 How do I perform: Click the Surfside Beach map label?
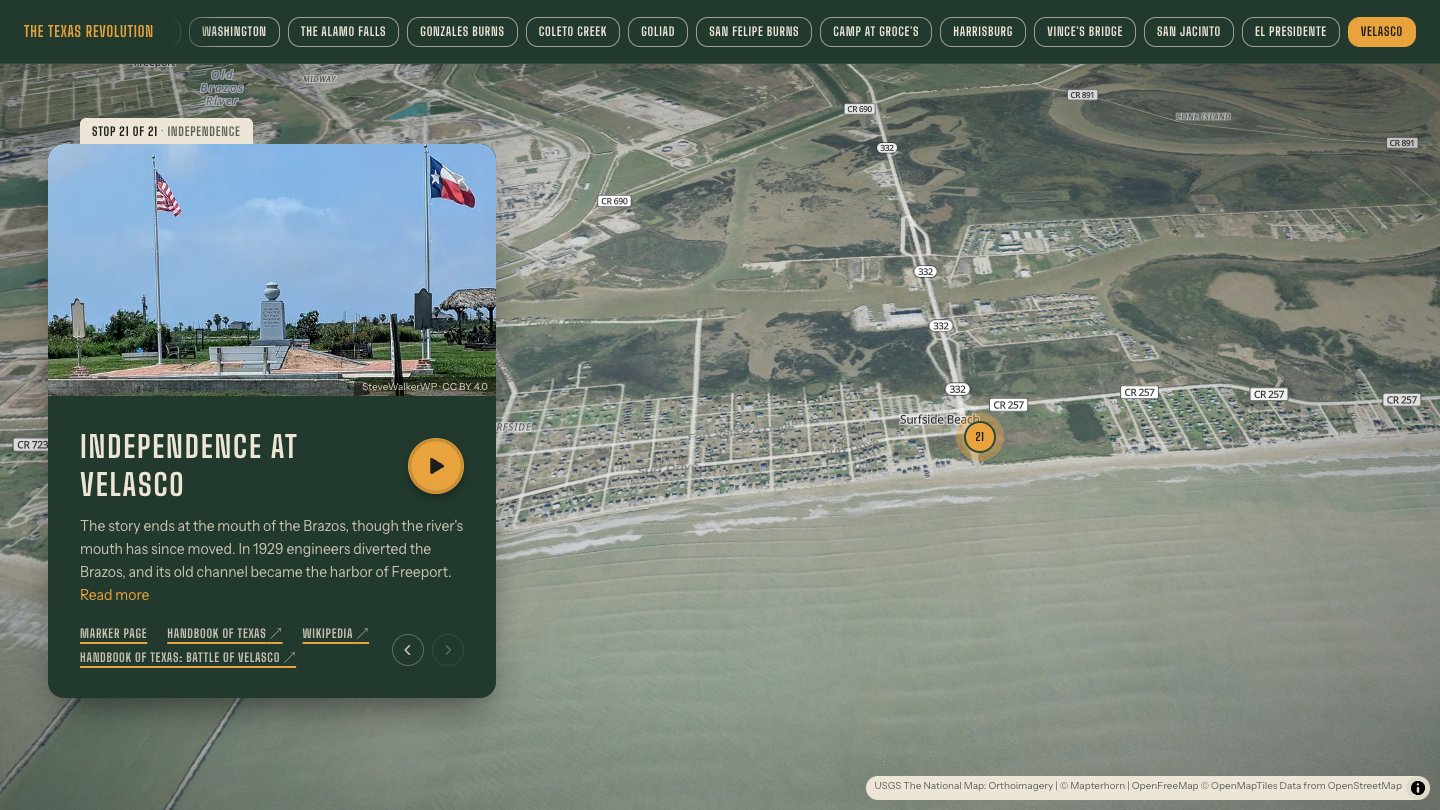[x=938, y=420]
